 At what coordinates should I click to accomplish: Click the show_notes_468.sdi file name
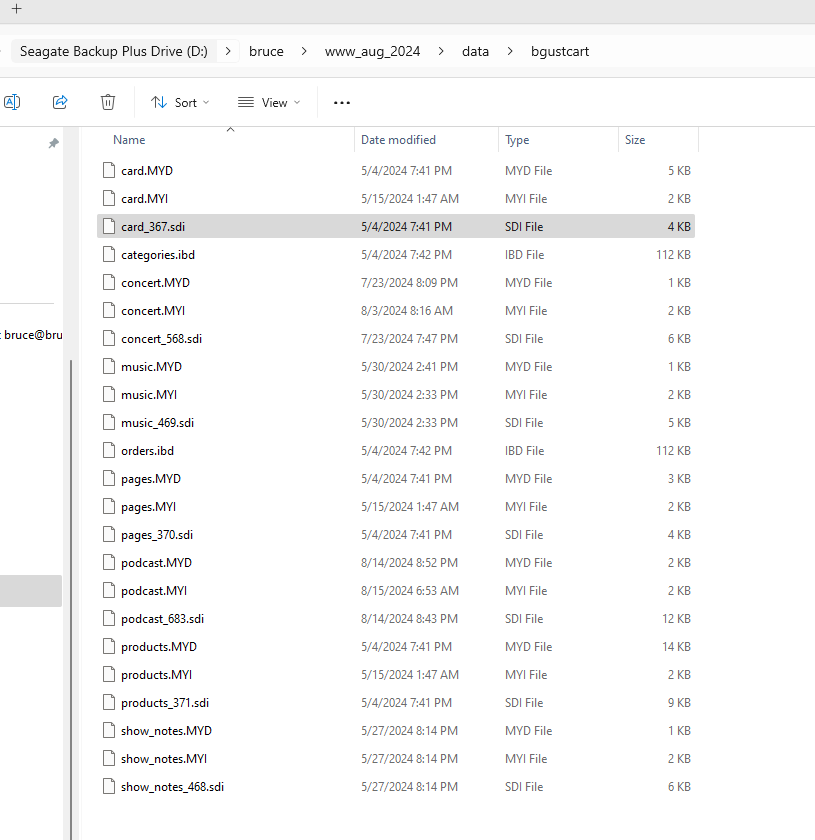(173, 787)
